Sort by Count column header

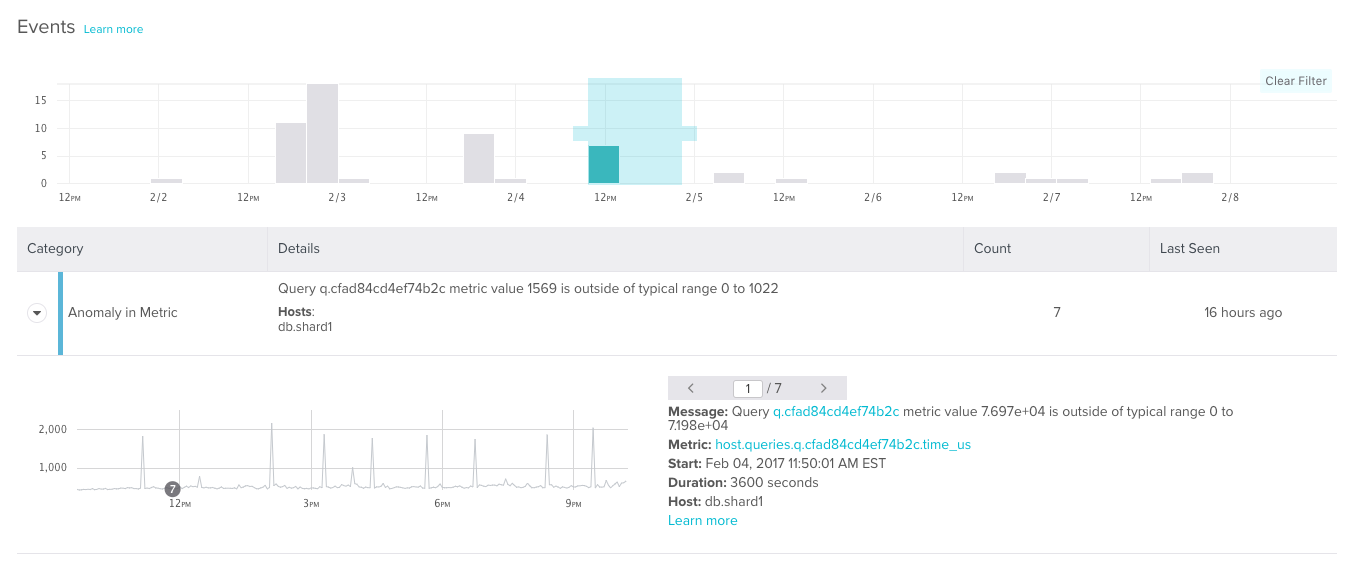tap(992, 248)
